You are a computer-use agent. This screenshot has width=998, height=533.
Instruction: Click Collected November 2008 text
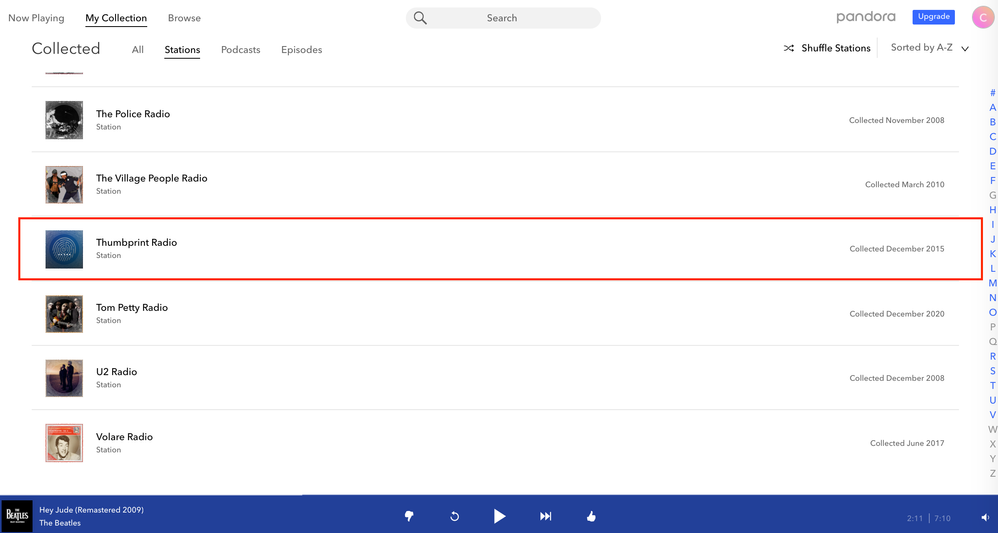point(897,120)
